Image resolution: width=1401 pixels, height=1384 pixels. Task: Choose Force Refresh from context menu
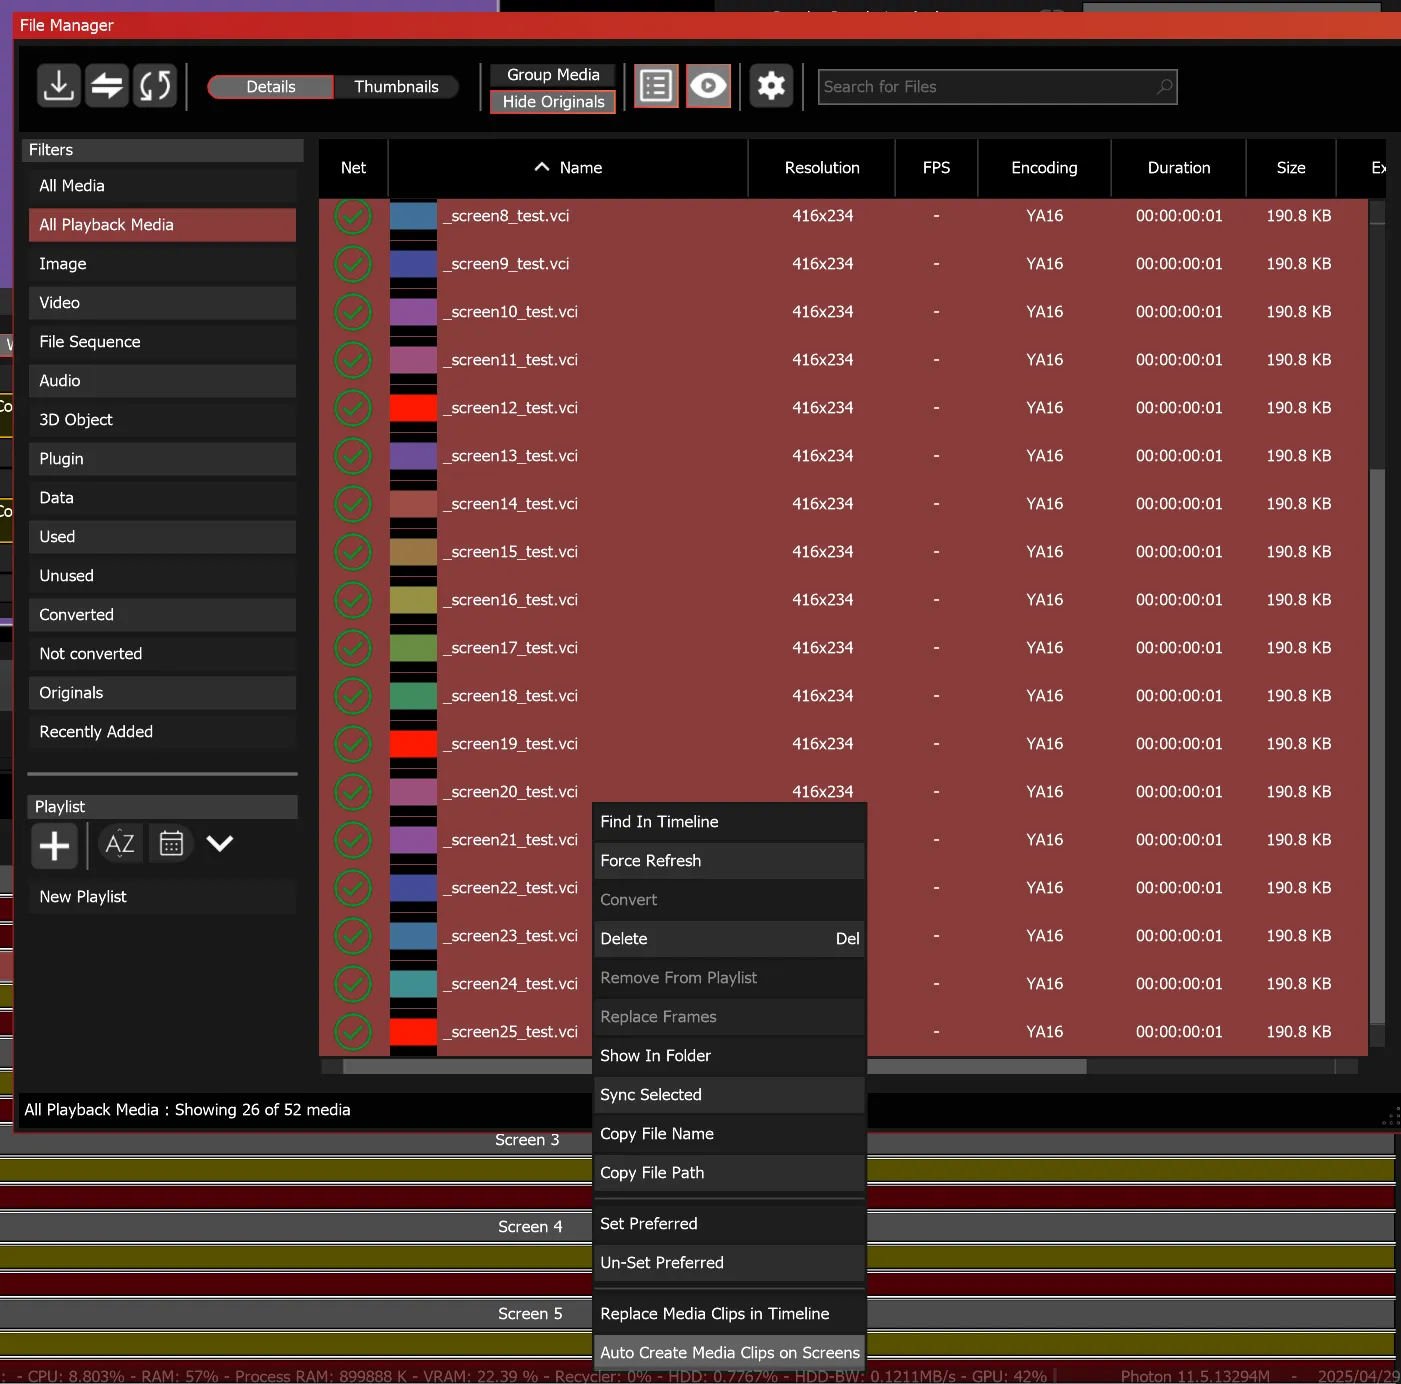coord(729,861)
